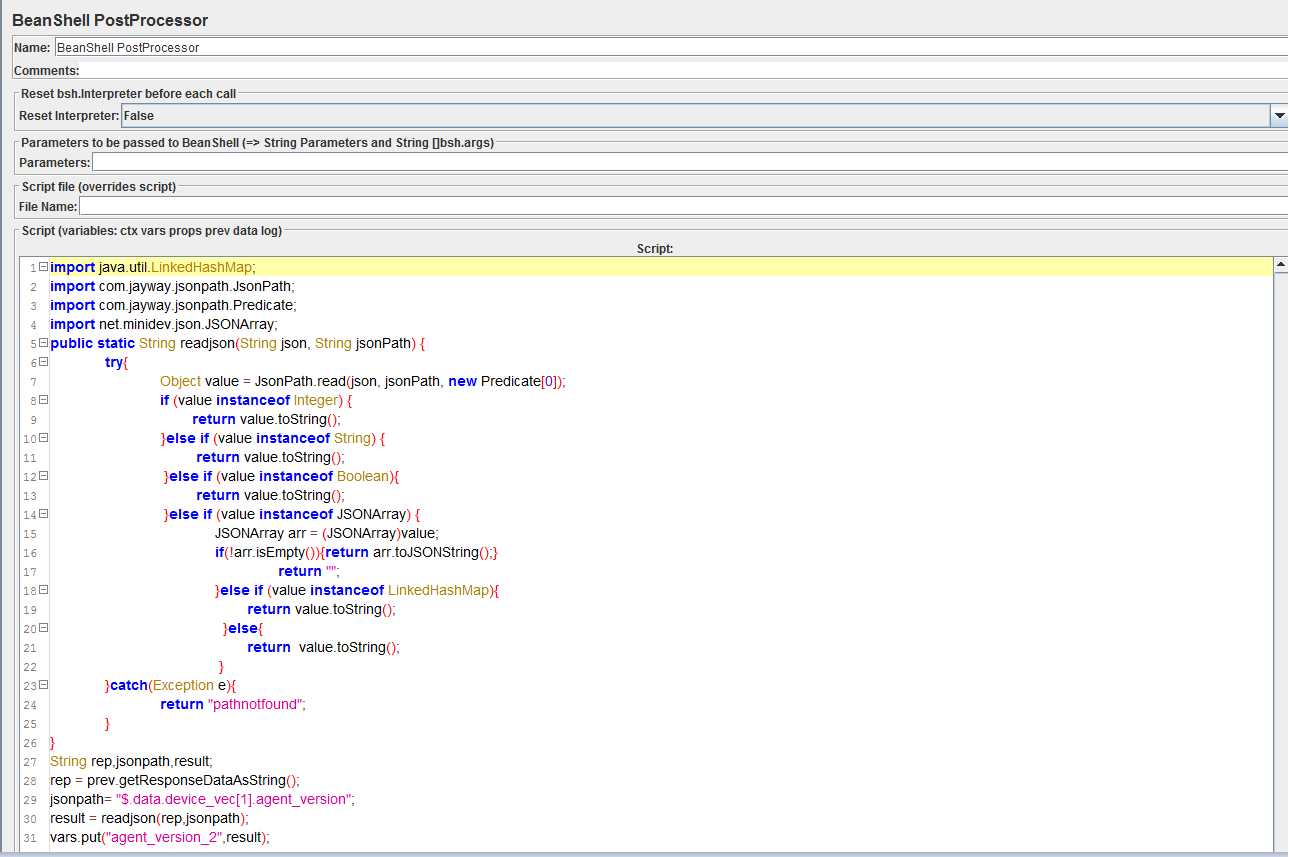Collapse the readjson method at line 5
This screenshot has height=857, width=1289.
[x=43, y=343]
